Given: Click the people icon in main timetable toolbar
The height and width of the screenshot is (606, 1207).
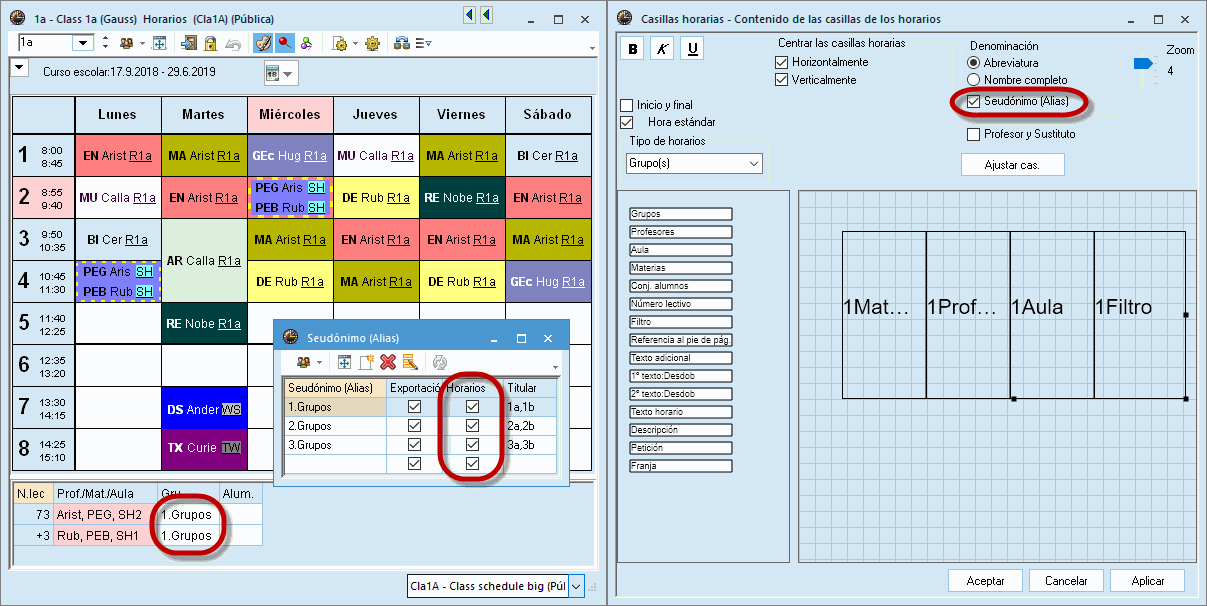Looking at the screenshot, I should pos(126,43).
